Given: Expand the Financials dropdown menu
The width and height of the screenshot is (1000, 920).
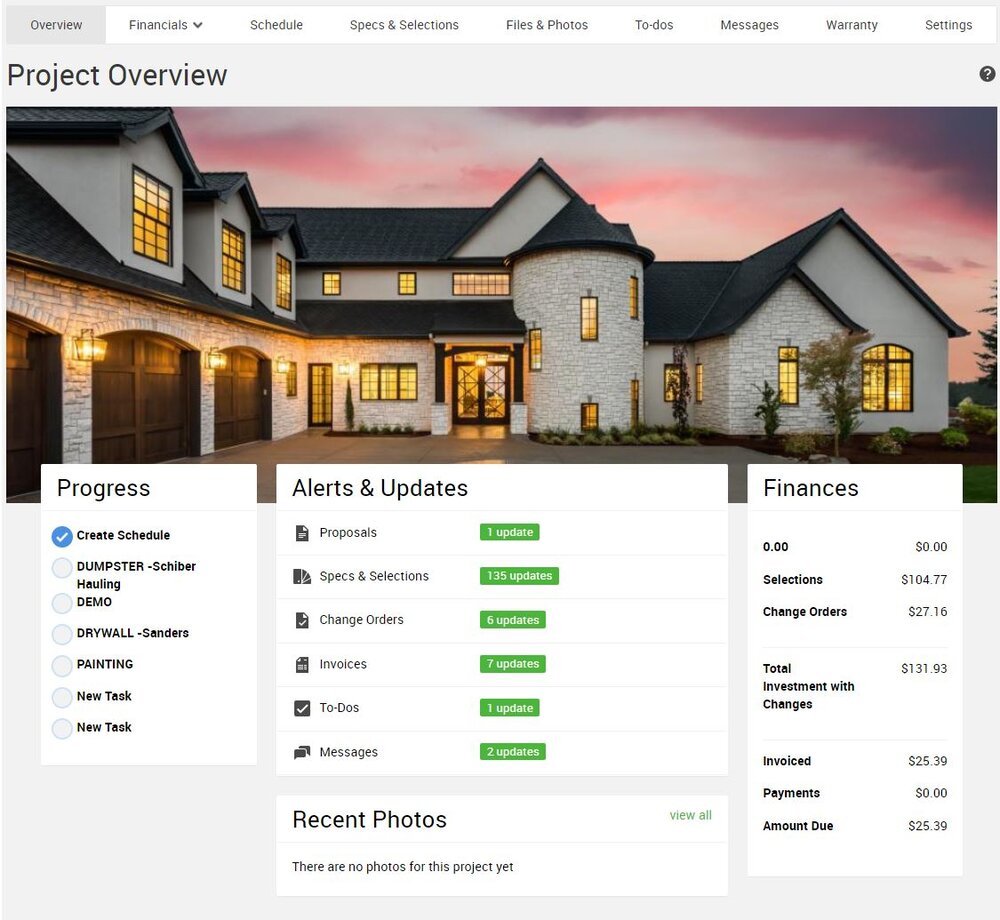Looking at the screenshot, I should tap(165, 24).
